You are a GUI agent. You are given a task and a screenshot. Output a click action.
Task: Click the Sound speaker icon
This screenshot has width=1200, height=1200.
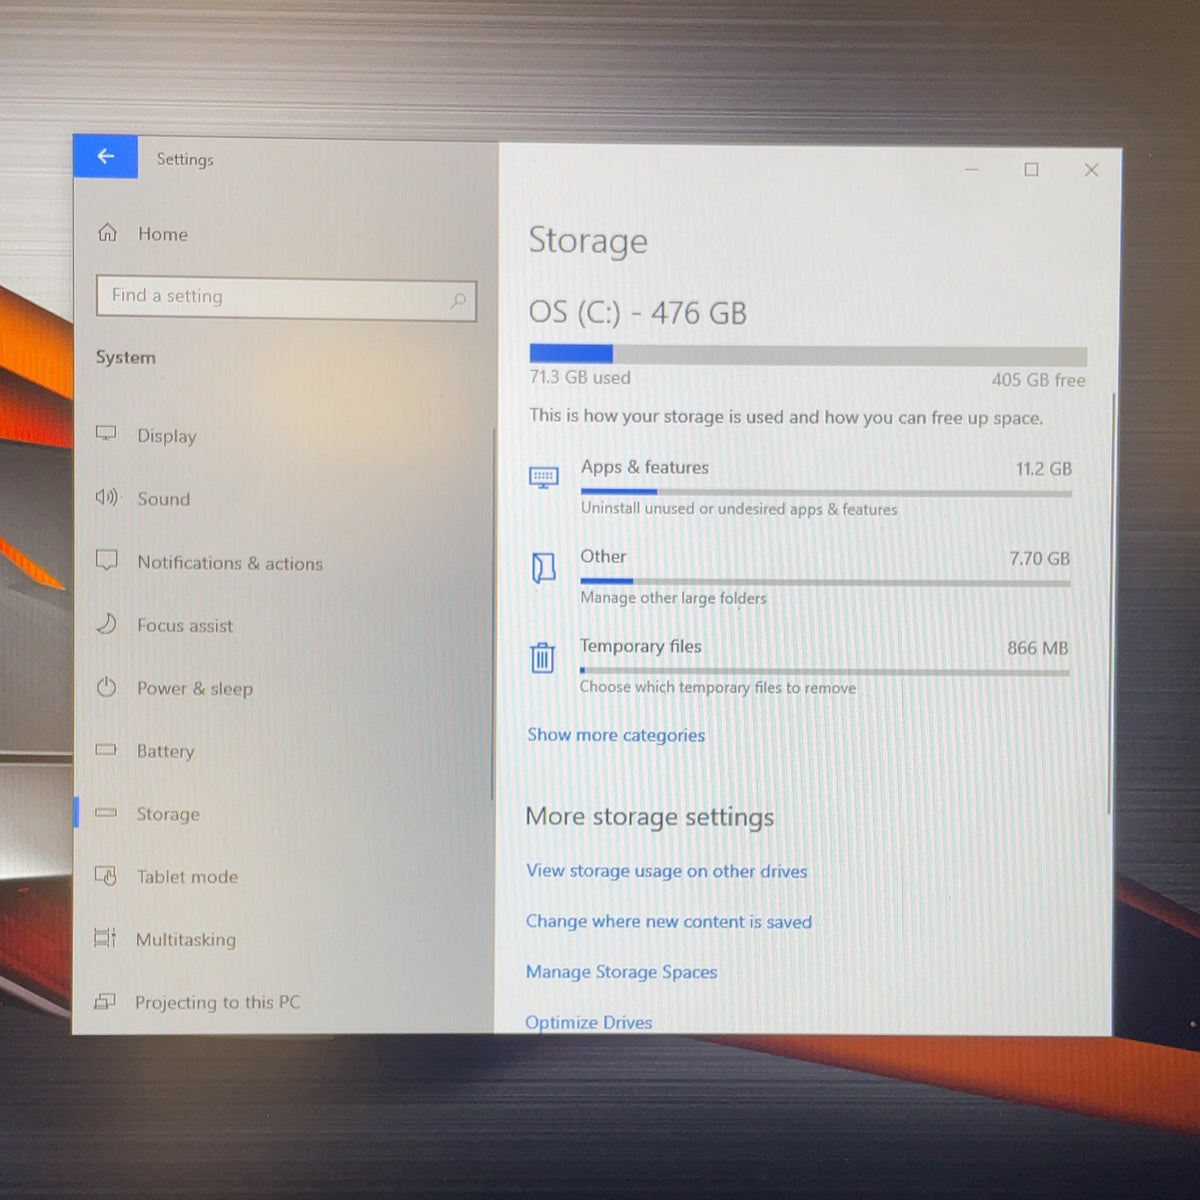(x=106, y=497)
